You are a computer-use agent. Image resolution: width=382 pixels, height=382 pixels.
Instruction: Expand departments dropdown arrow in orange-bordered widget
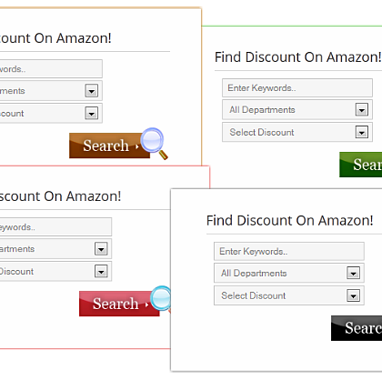click(x=91, y=91)
